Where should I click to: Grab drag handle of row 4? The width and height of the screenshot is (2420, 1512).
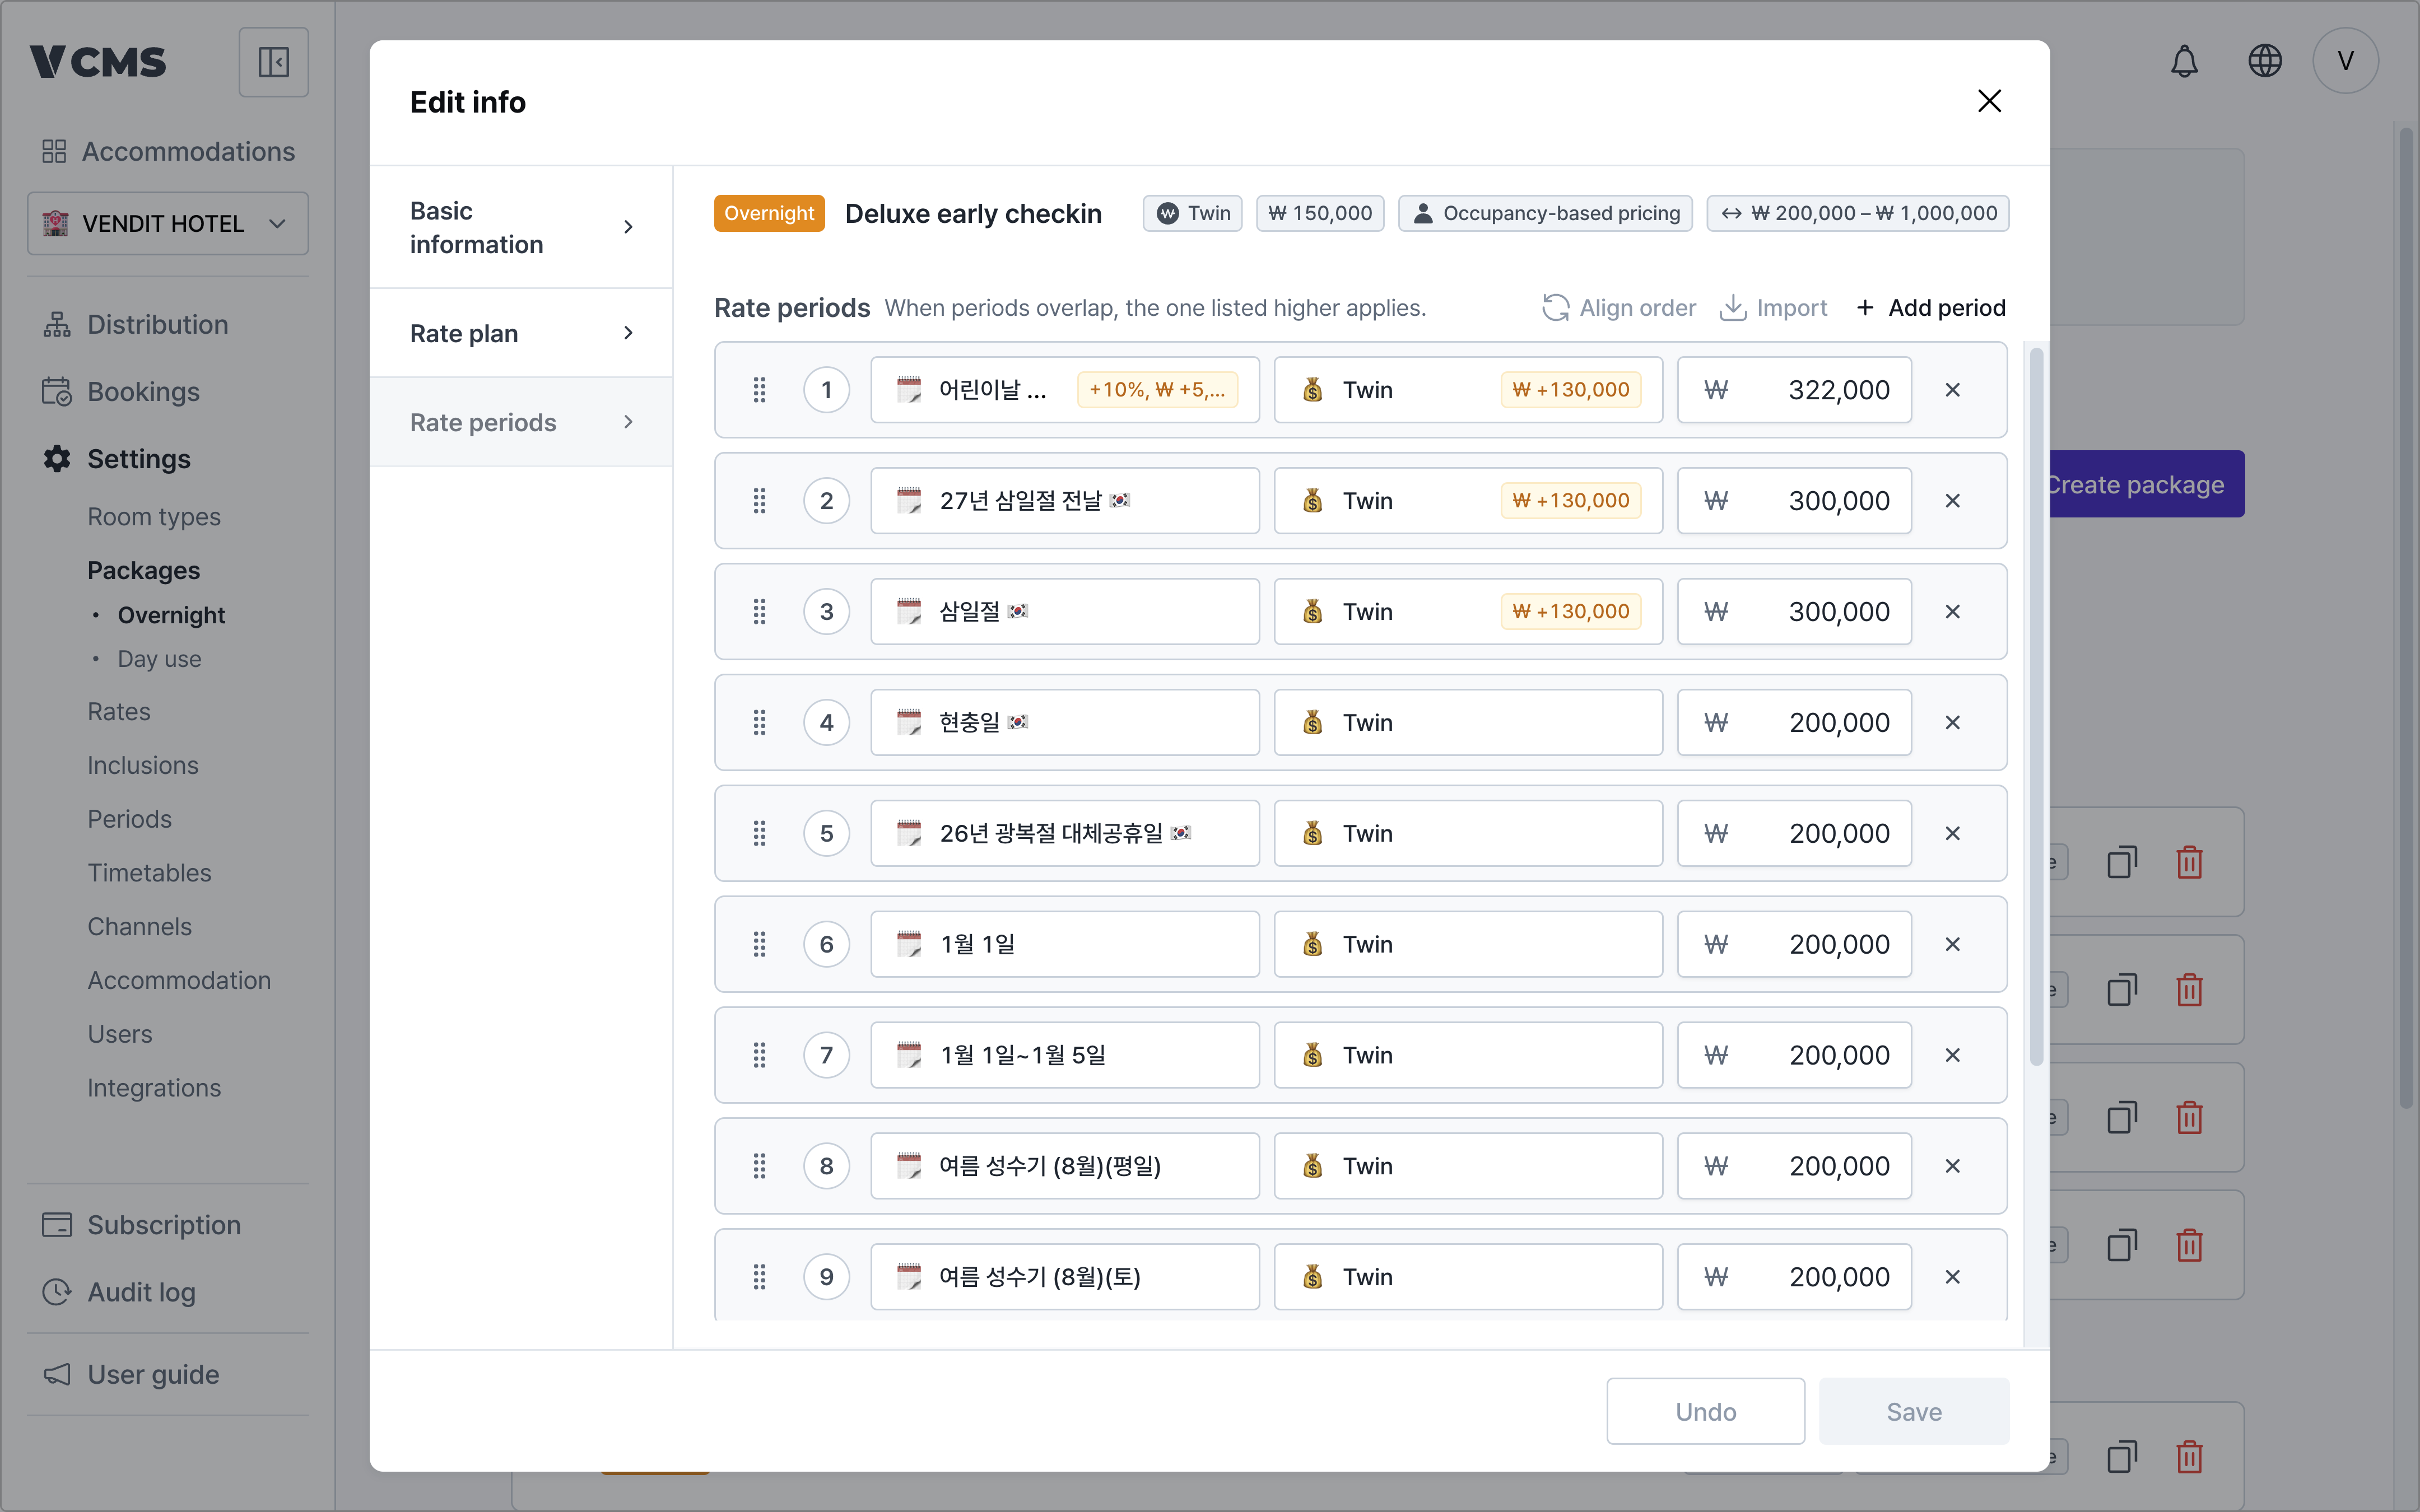point(759,723)
